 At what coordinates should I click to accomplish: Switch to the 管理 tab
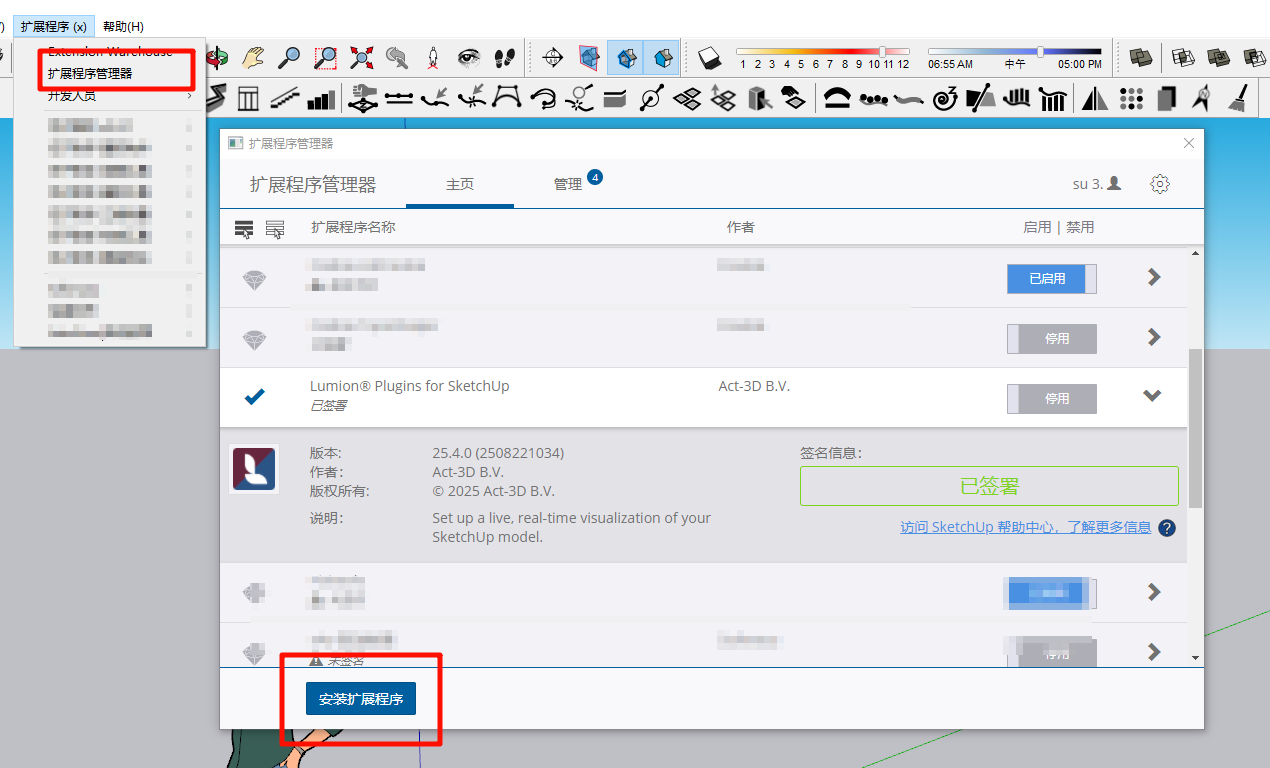click(x=568, y=185)
